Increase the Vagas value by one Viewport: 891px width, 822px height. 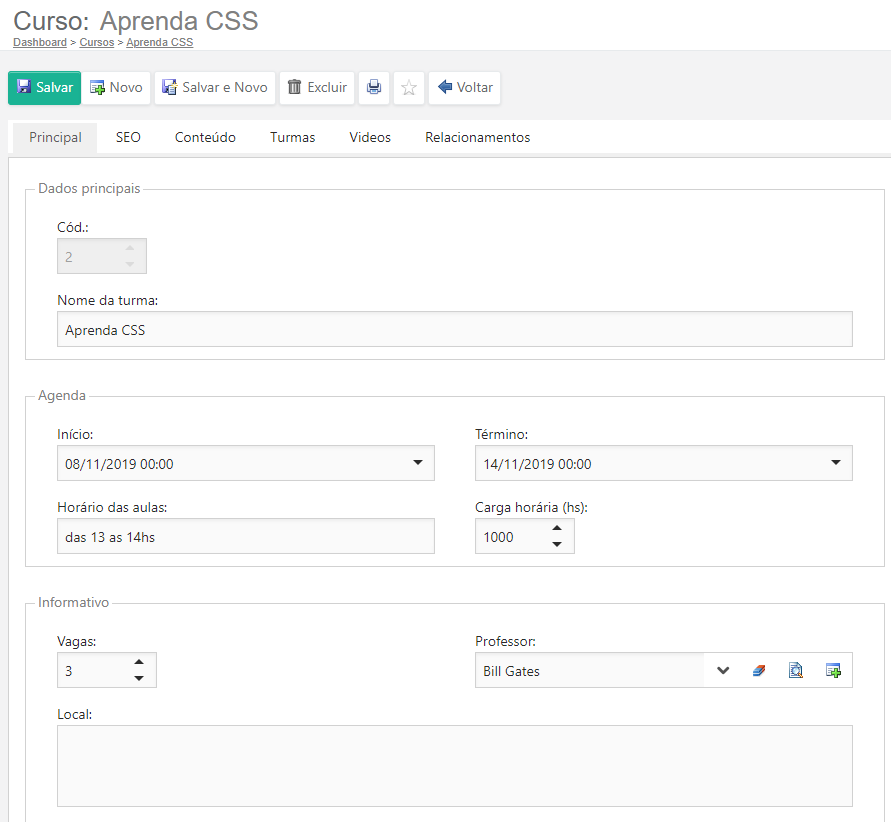coord(139,662)
